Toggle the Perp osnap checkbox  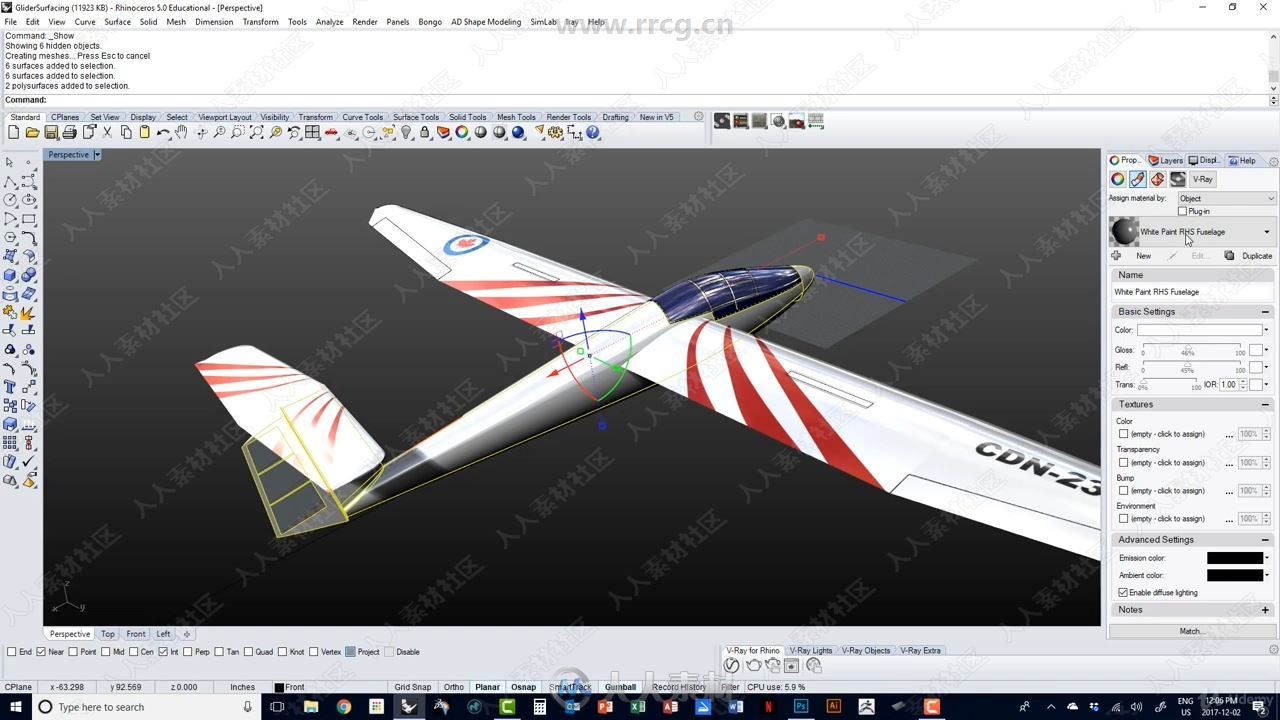pyautogui.click(x=189, y=652)
